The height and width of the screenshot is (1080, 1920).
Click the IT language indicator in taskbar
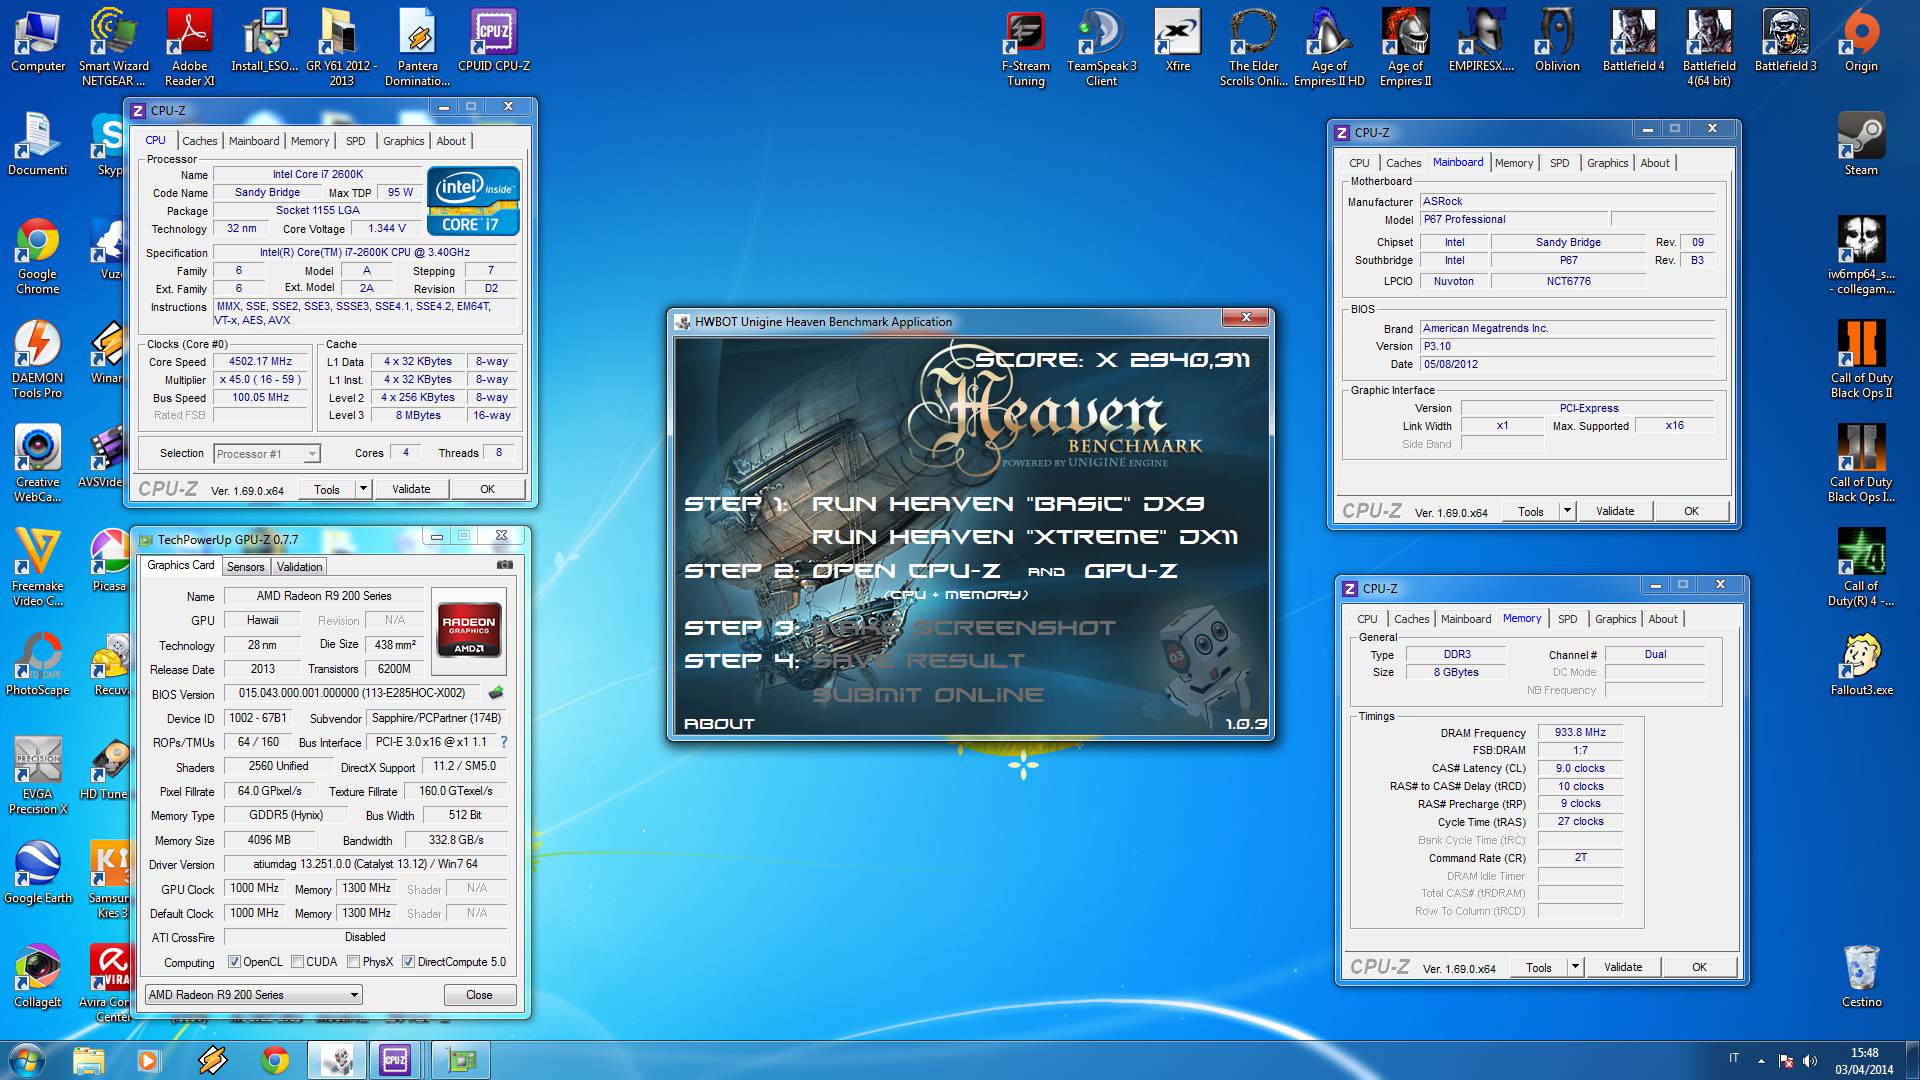[x=1734, y=1058]
